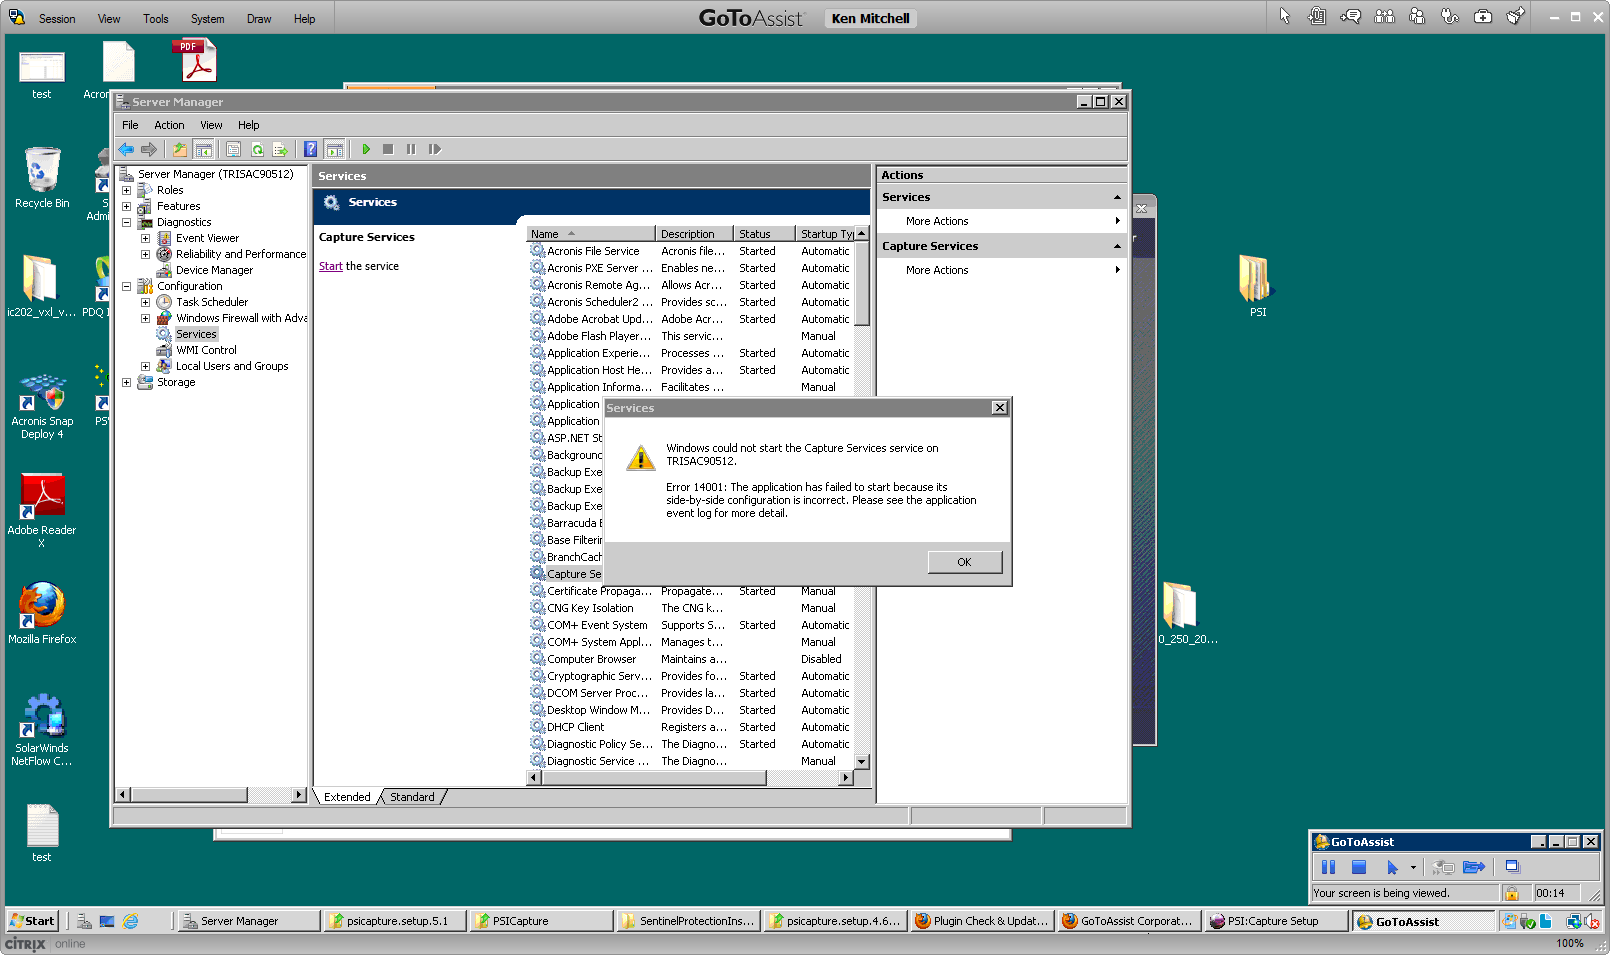Image resolution: width=1610 pixels, height=955 pixels.
Task: Open the Action menu in Server Manager
Action: pyautogui.click(x=169, y=125)
